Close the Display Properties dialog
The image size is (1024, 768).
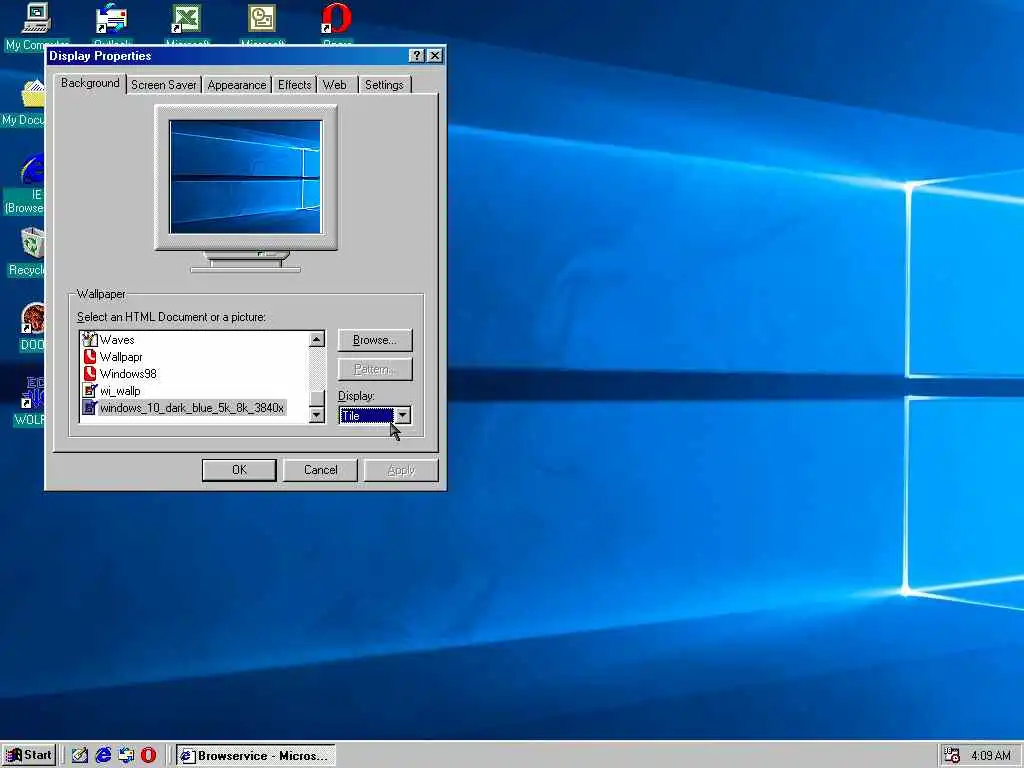pyautogui.click(x=434, y=56)
